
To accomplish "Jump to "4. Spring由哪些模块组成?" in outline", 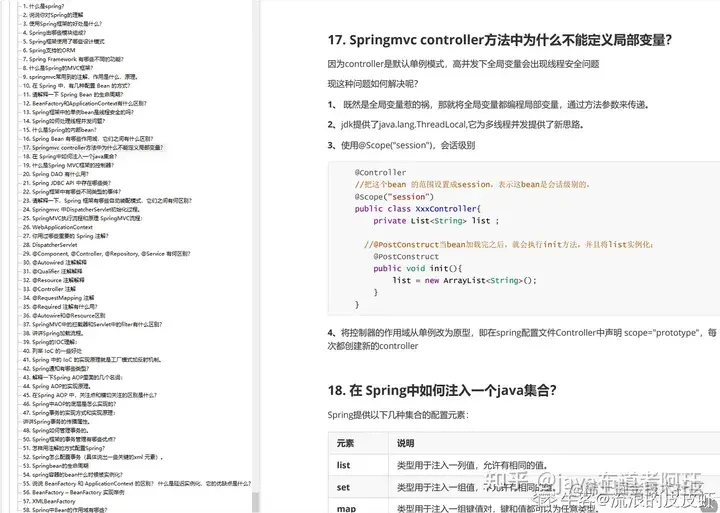I will tap(54, 33).
